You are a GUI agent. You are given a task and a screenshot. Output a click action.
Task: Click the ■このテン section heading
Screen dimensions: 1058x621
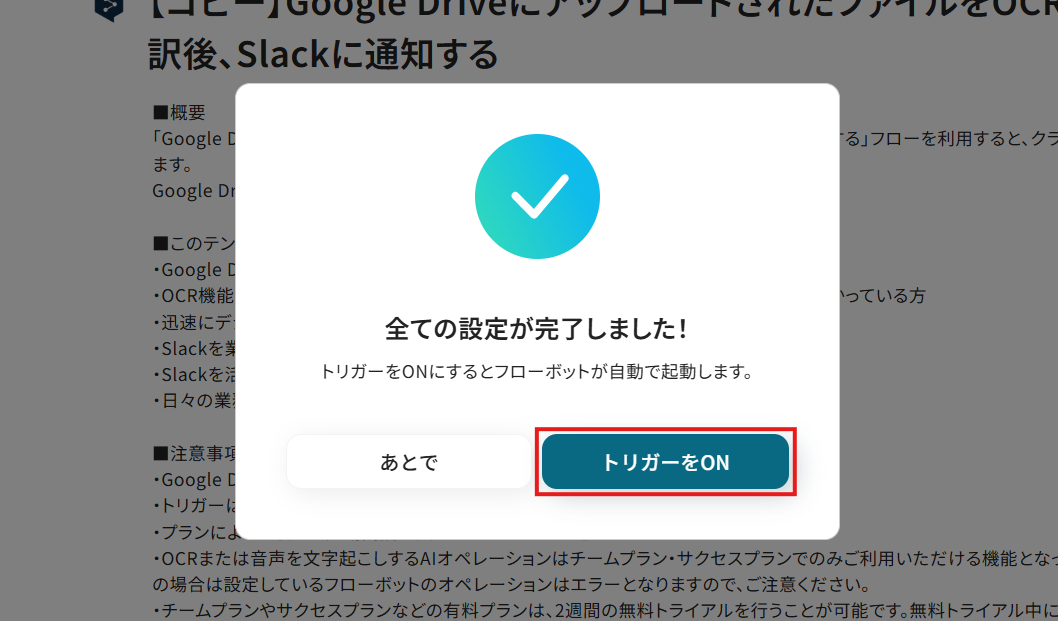(194, 243)
